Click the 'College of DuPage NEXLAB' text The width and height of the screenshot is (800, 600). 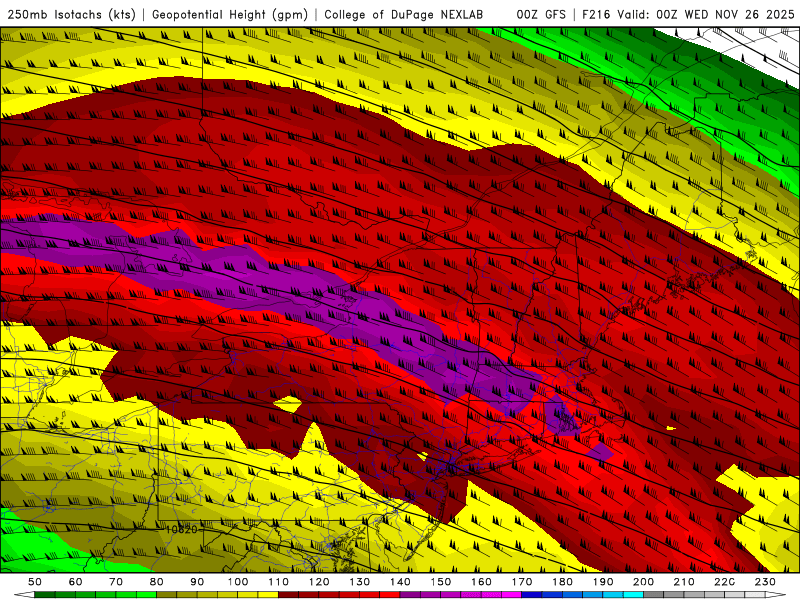[404, 15]
